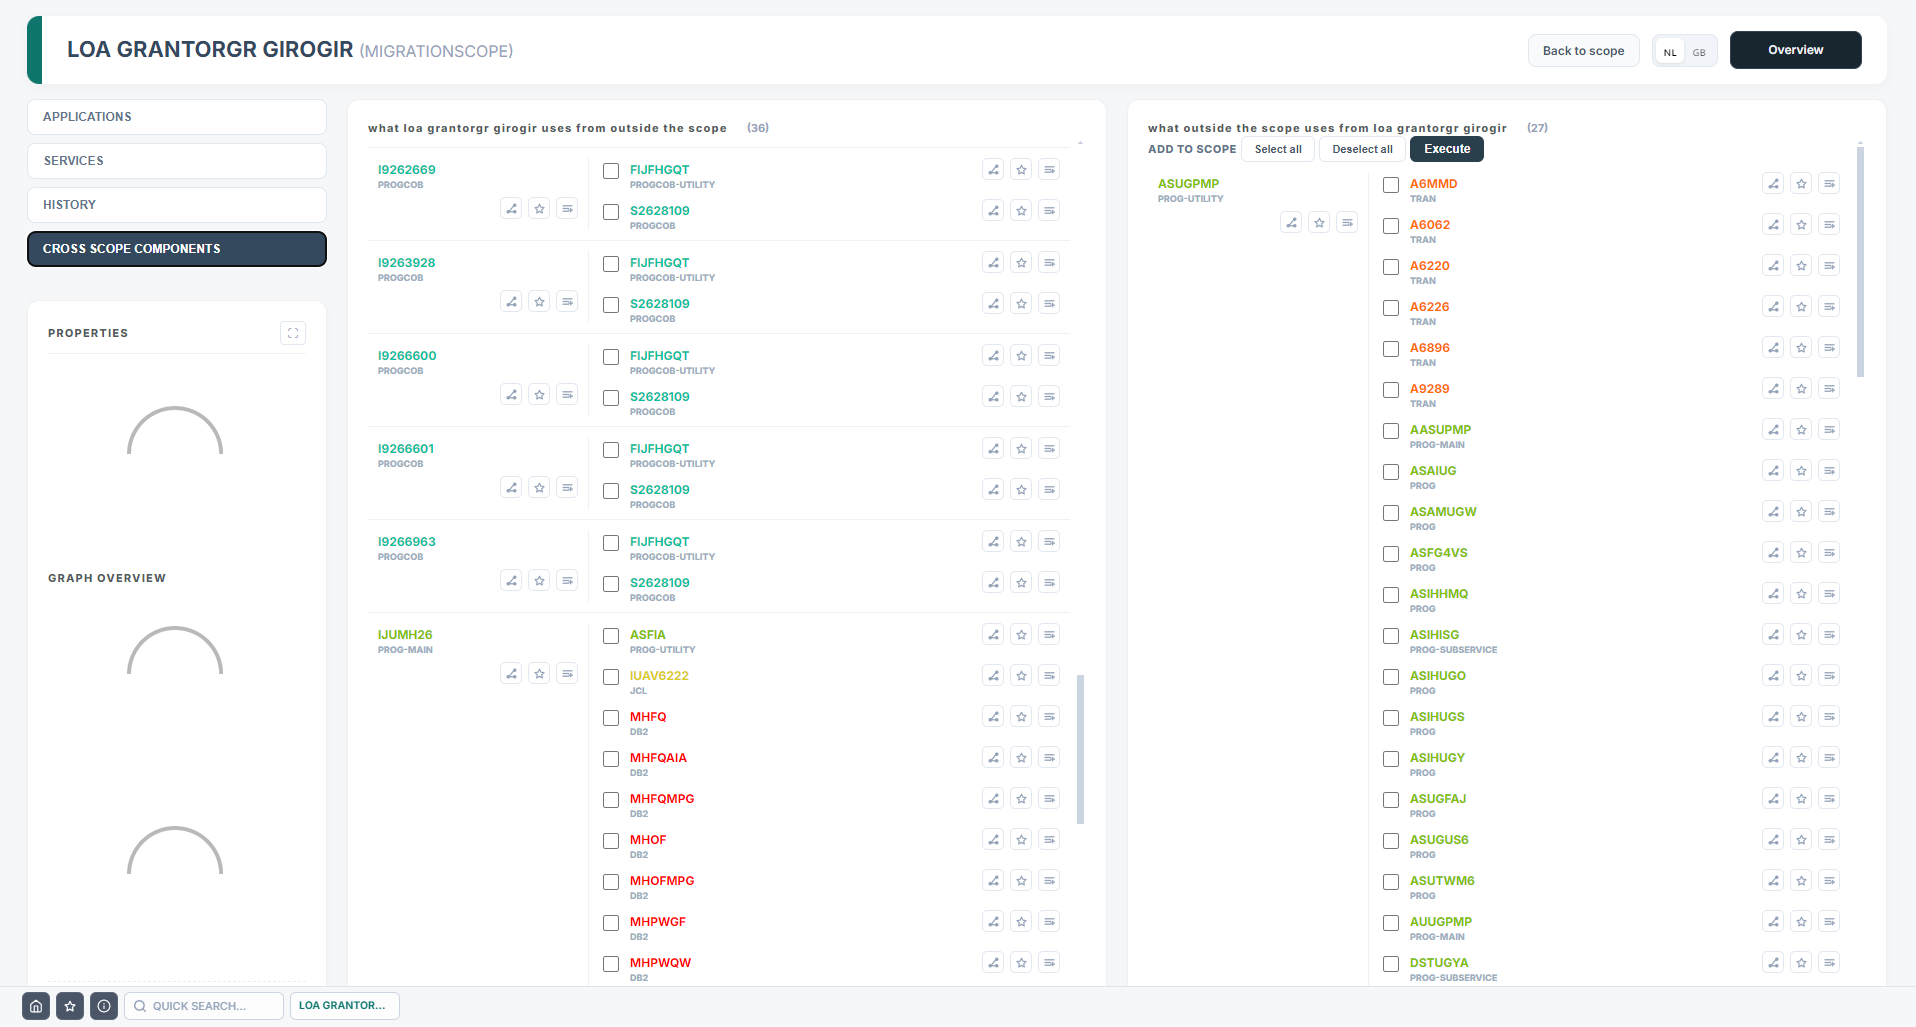Image resolution: width=1916 pixels, height=1027 pixels.
Task: Open the I9262669 component link
Action: (x=406, y=170)
